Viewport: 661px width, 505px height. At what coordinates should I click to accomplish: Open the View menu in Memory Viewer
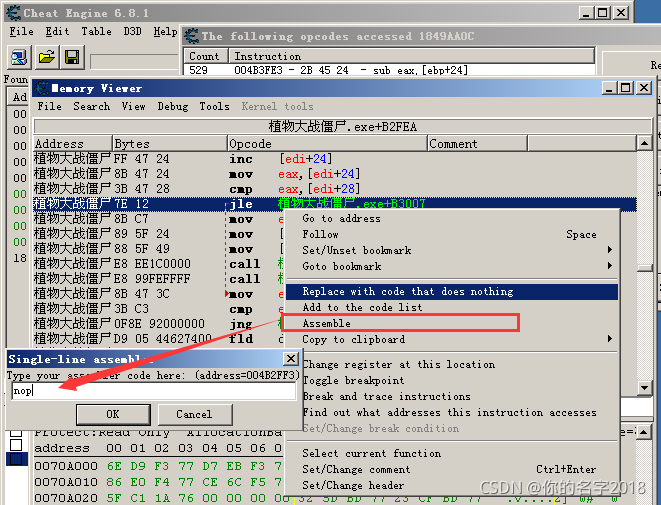pyautogui.click(x=133, y=107)
